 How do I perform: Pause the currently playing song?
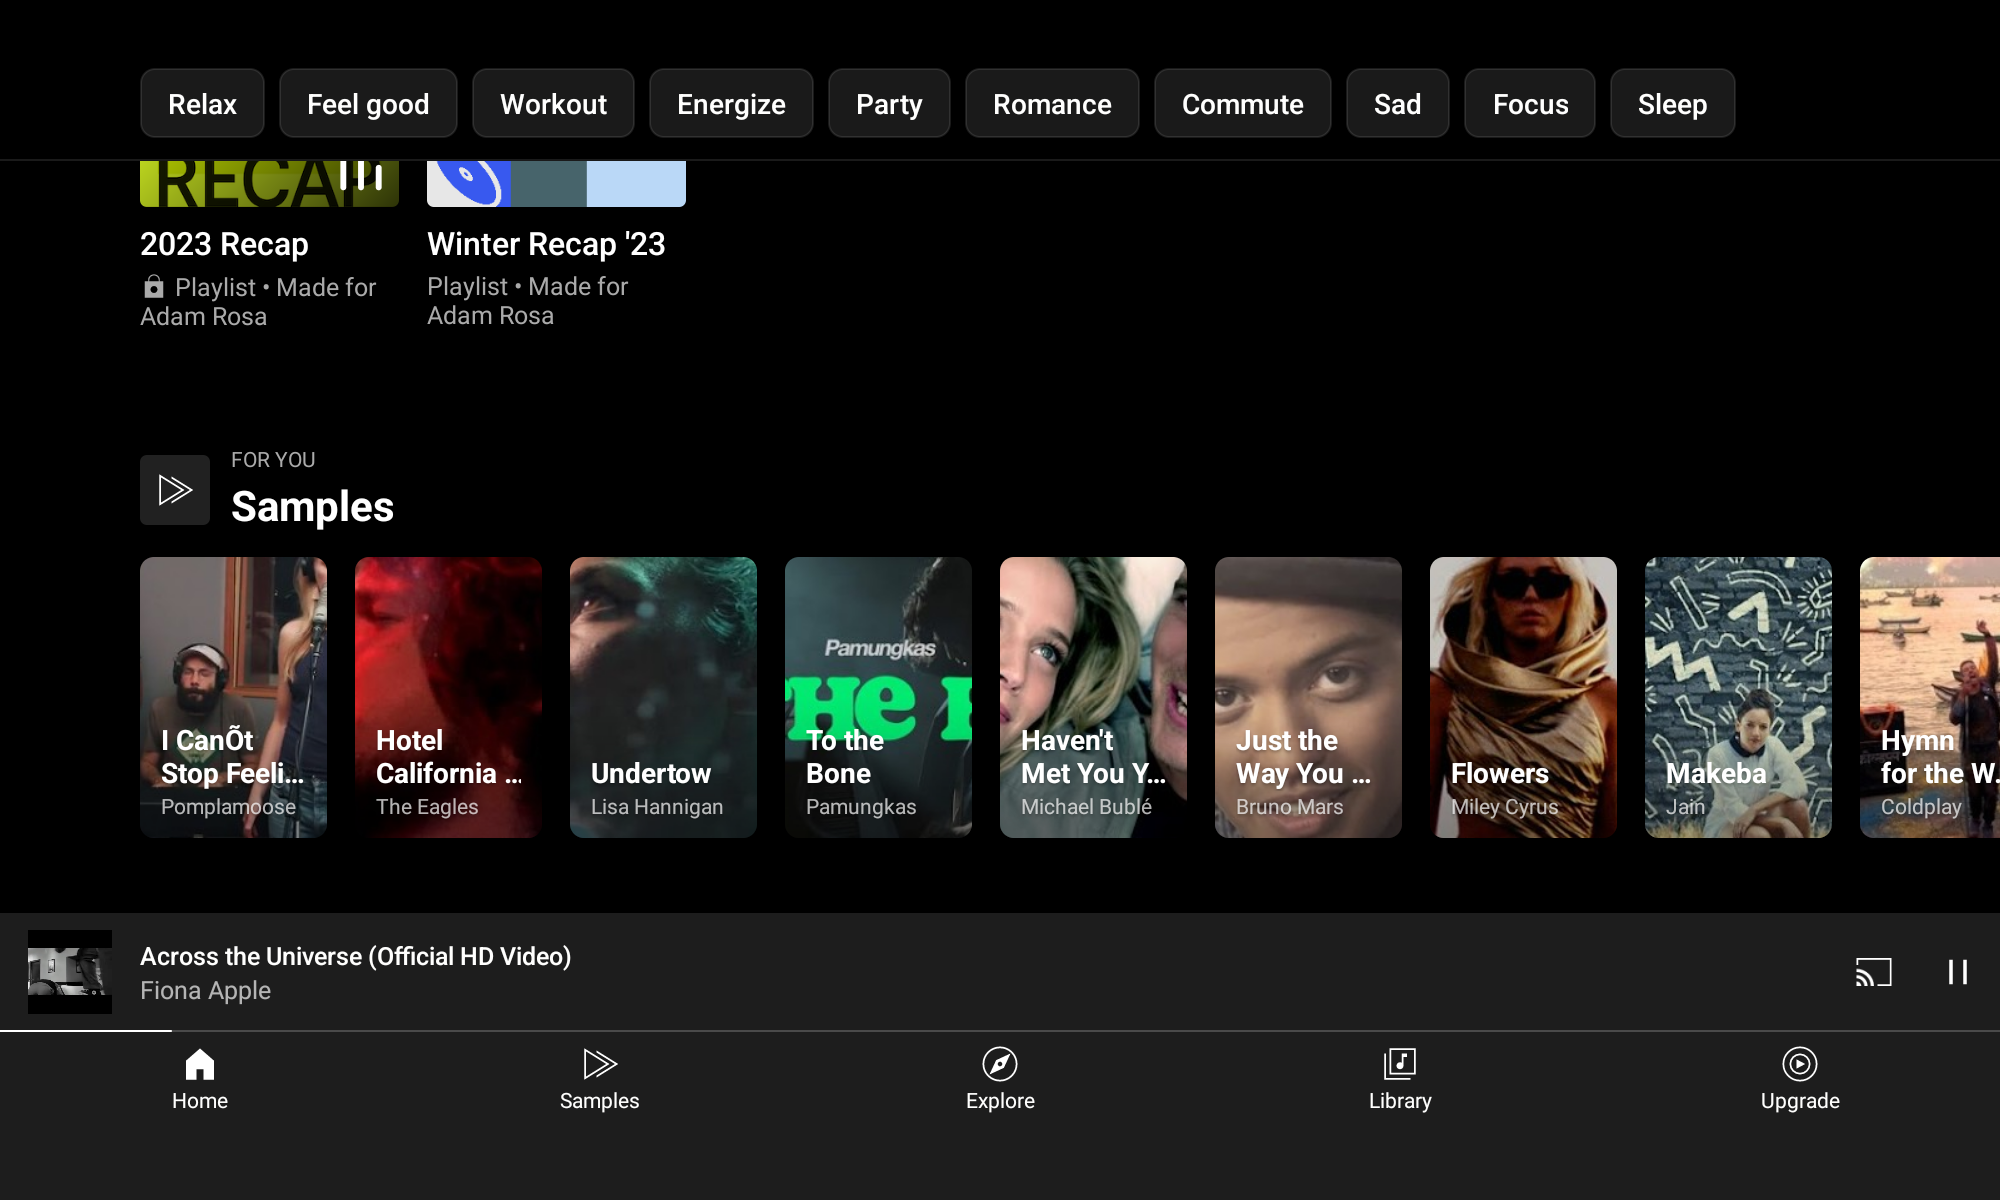1957,972
